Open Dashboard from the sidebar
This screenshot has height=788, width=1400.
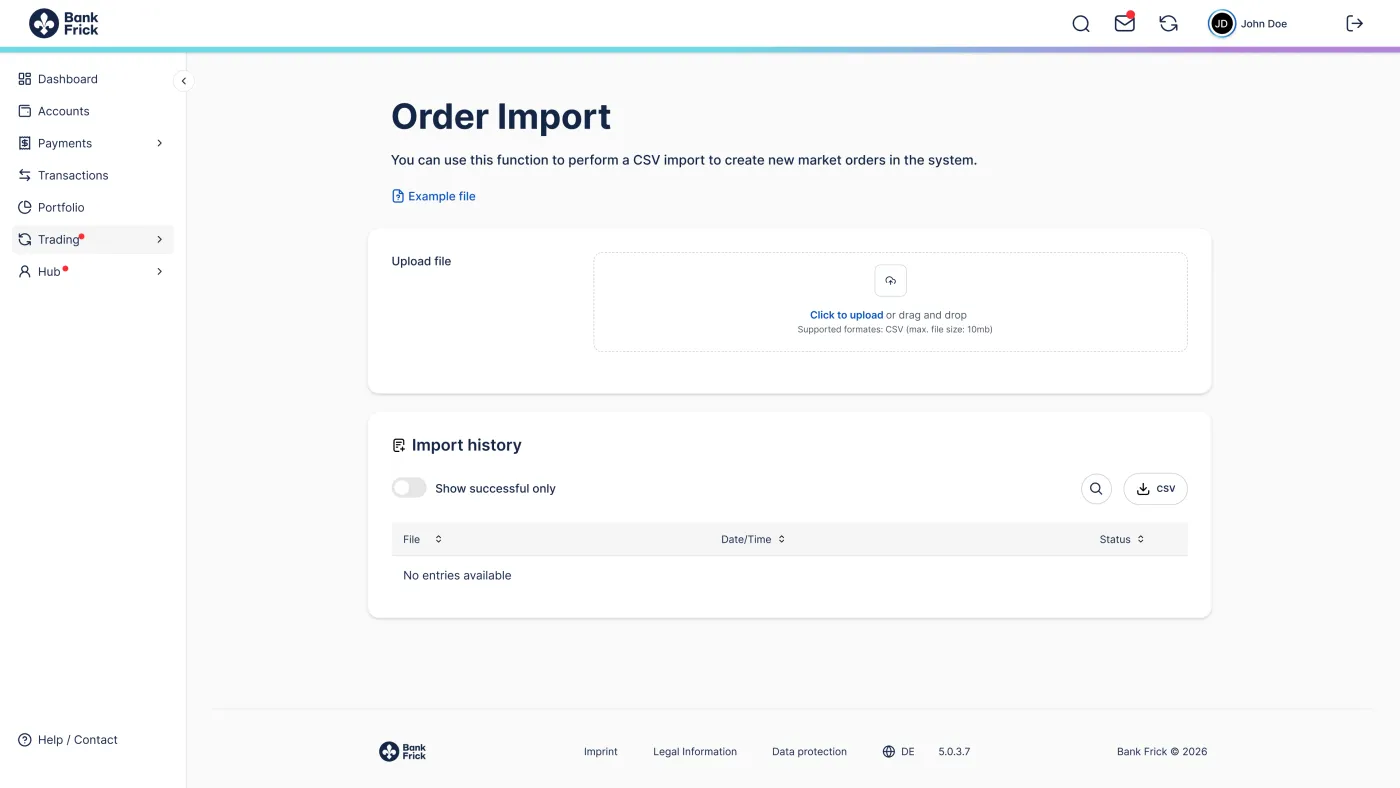coord(68,79)
